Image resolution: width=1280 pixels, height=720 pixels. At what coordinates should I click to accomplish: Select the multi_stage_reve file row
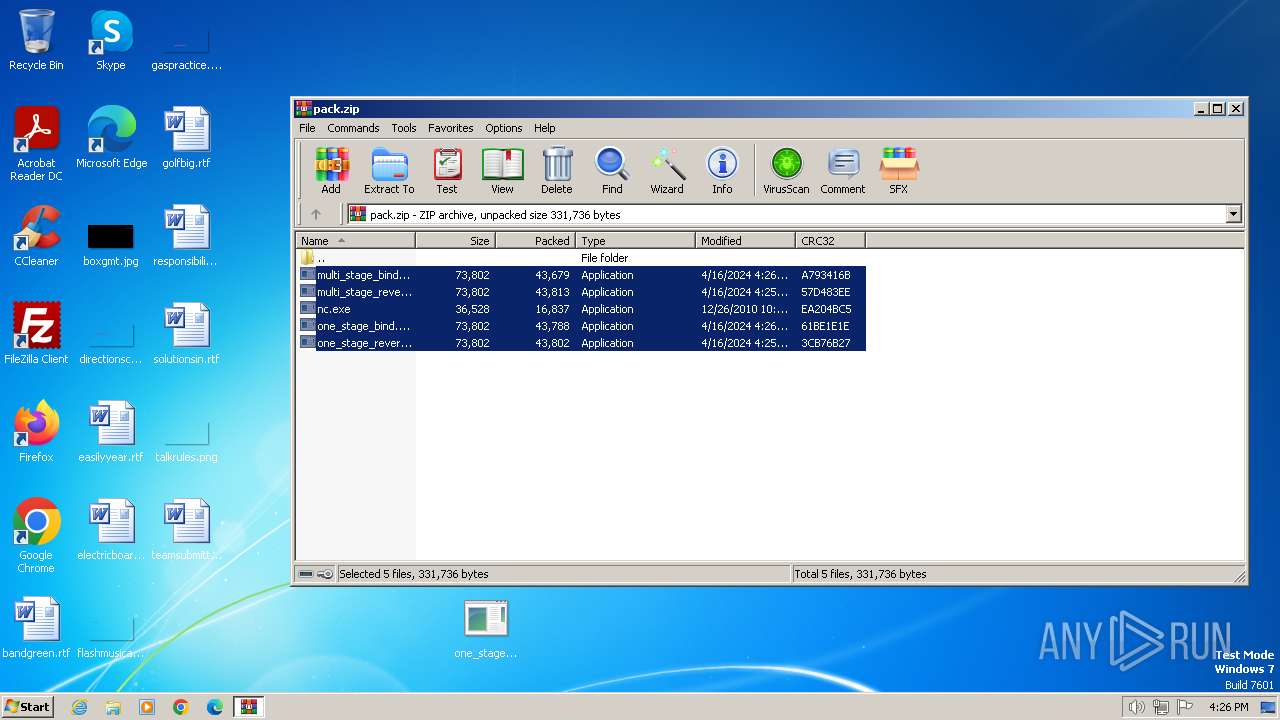click(x=580, y=292)
